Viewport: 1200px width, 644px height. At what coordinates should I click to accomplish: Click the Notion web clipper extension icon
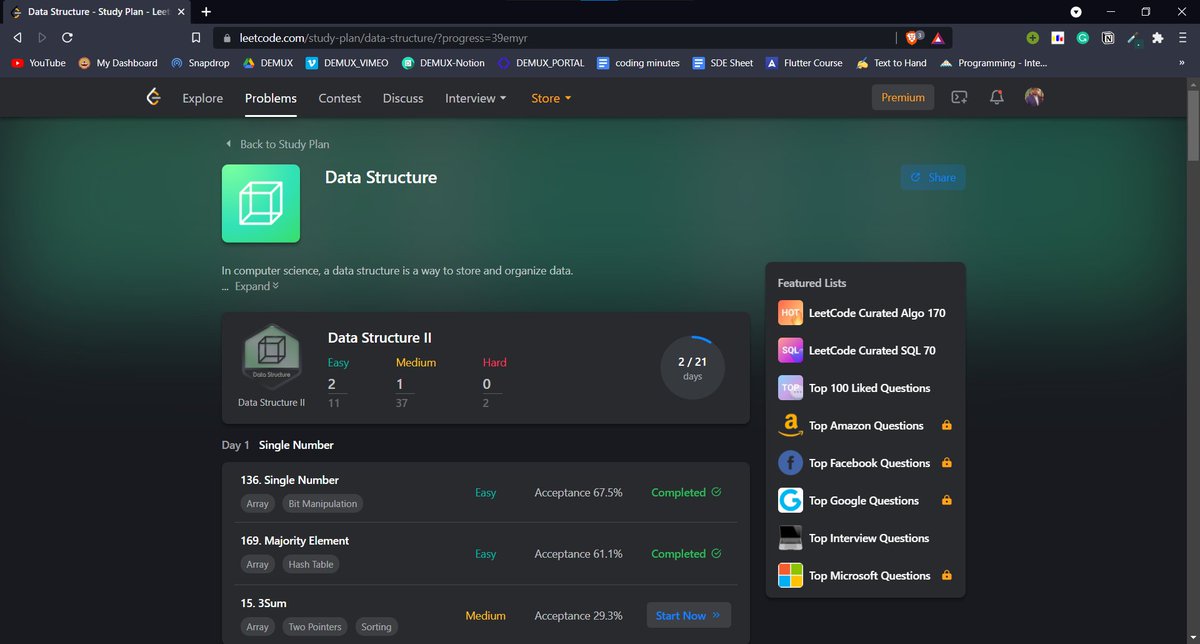[x=1108, y=38]
